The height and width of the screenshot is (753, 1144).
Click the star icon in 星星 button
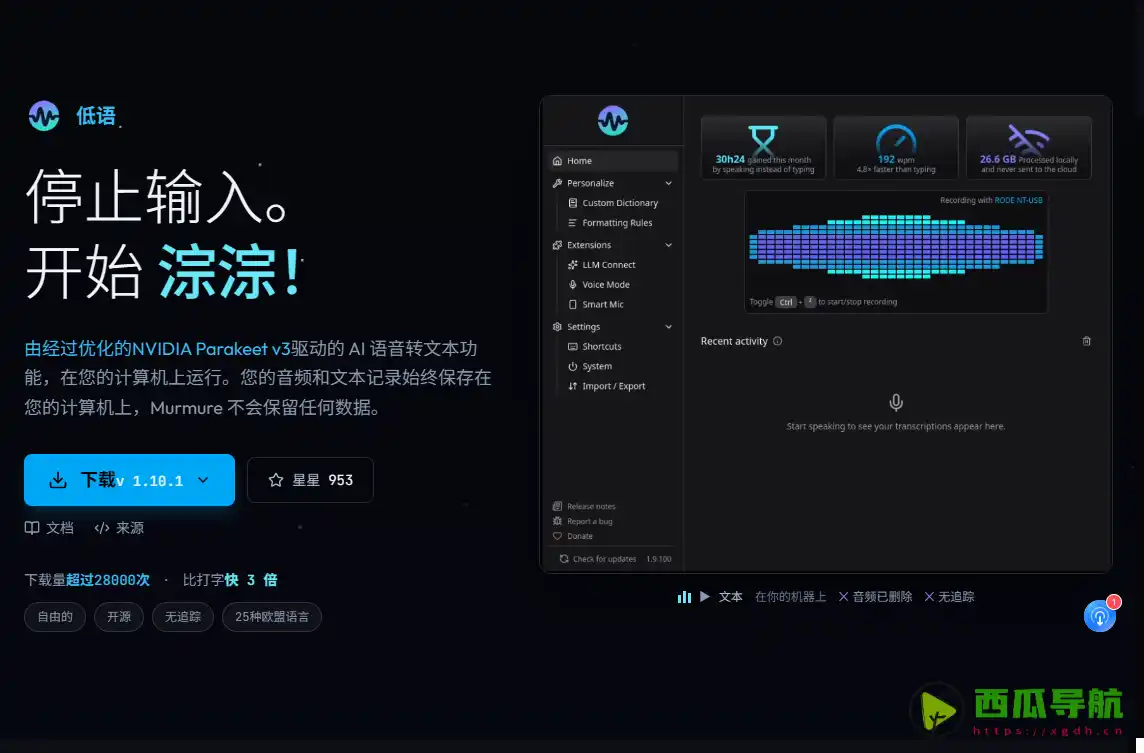(276, 480)
